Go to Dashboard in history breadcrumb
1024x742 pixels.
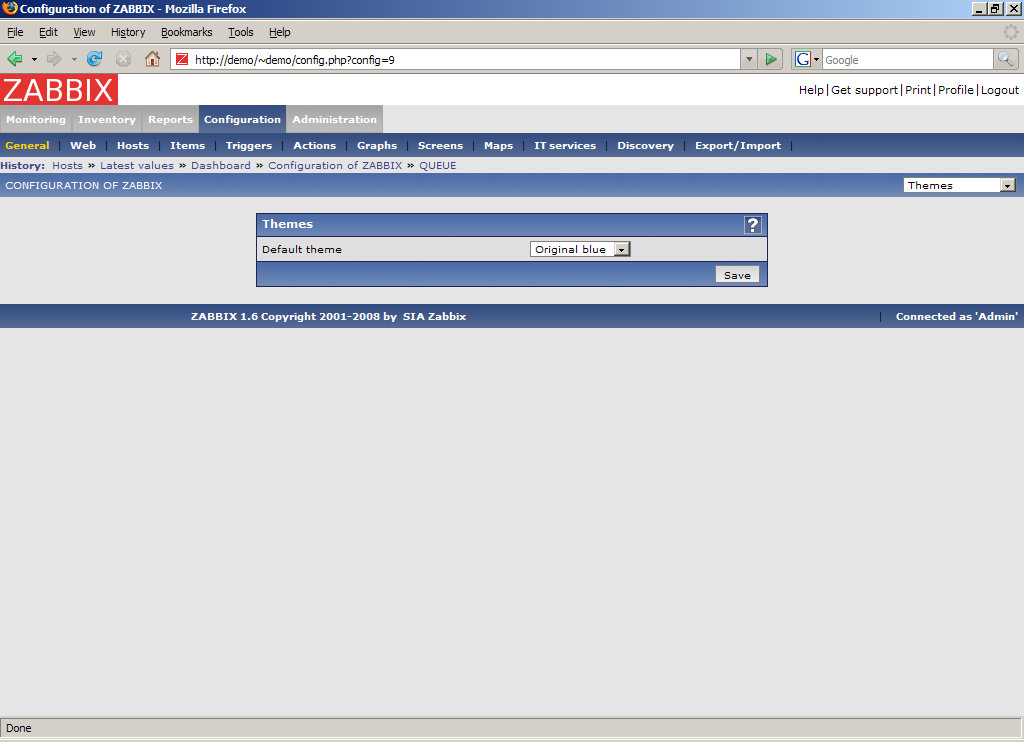(221, 166)
